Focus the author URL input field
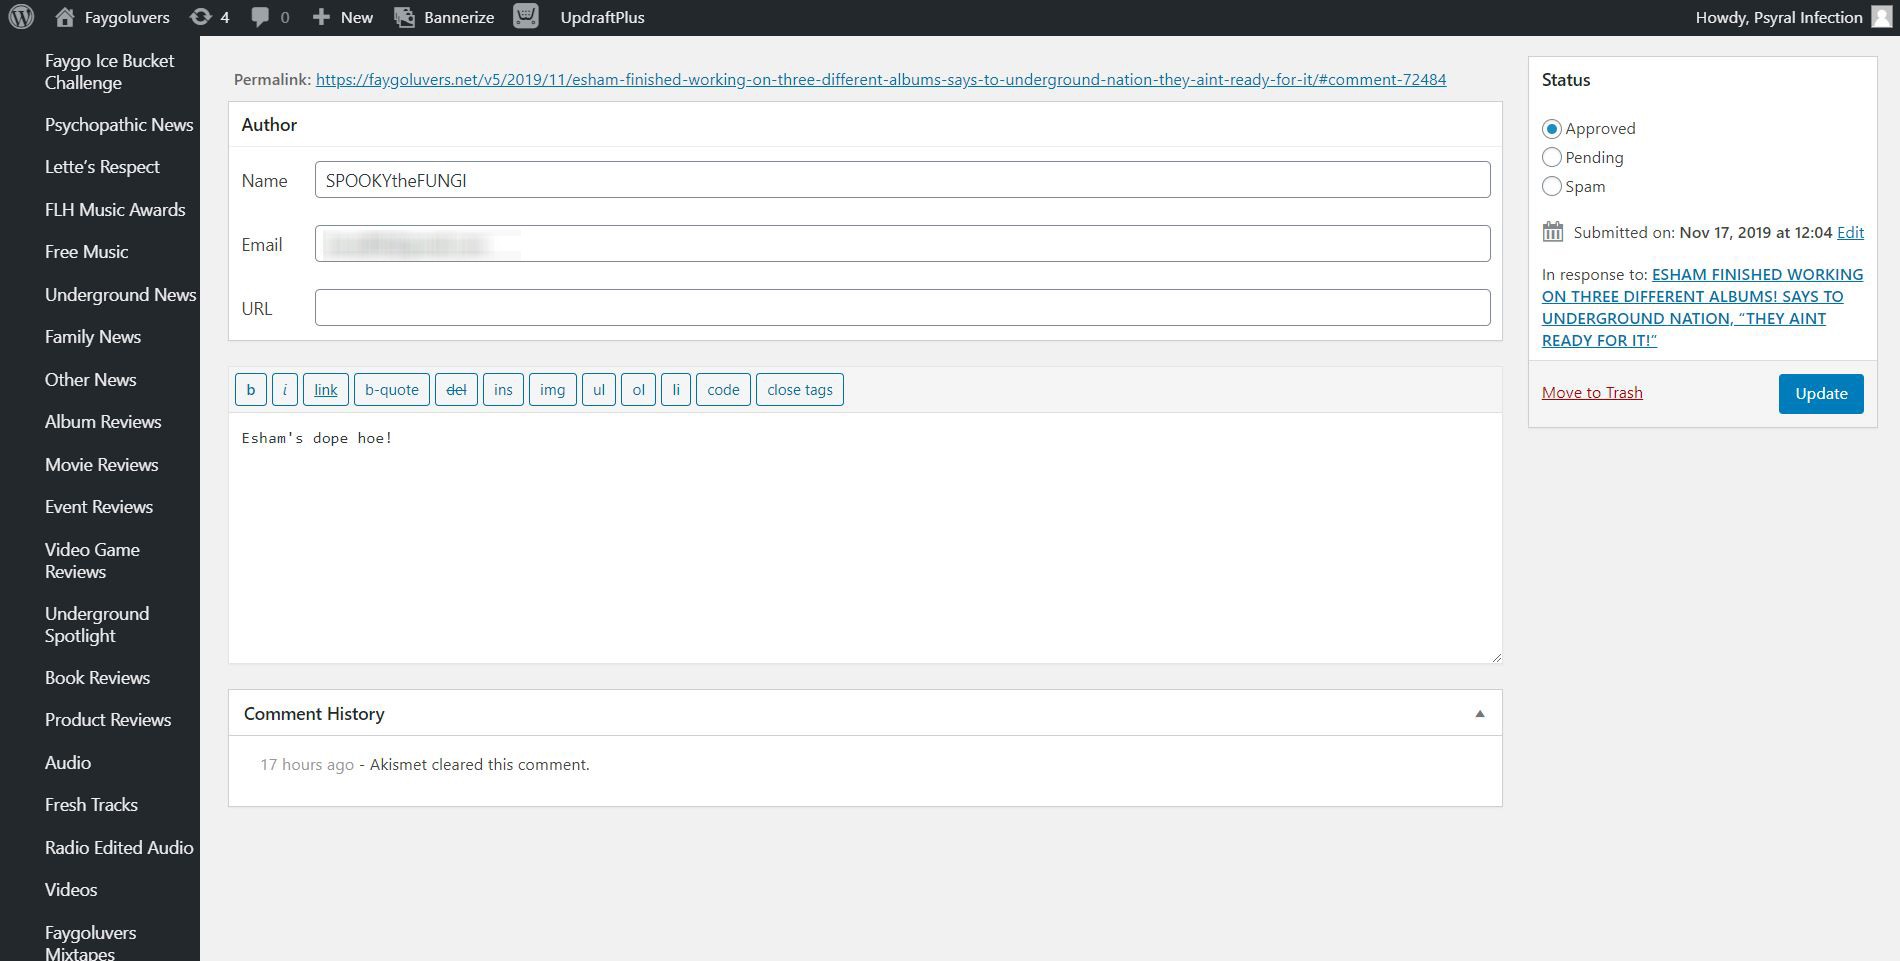 902,308
